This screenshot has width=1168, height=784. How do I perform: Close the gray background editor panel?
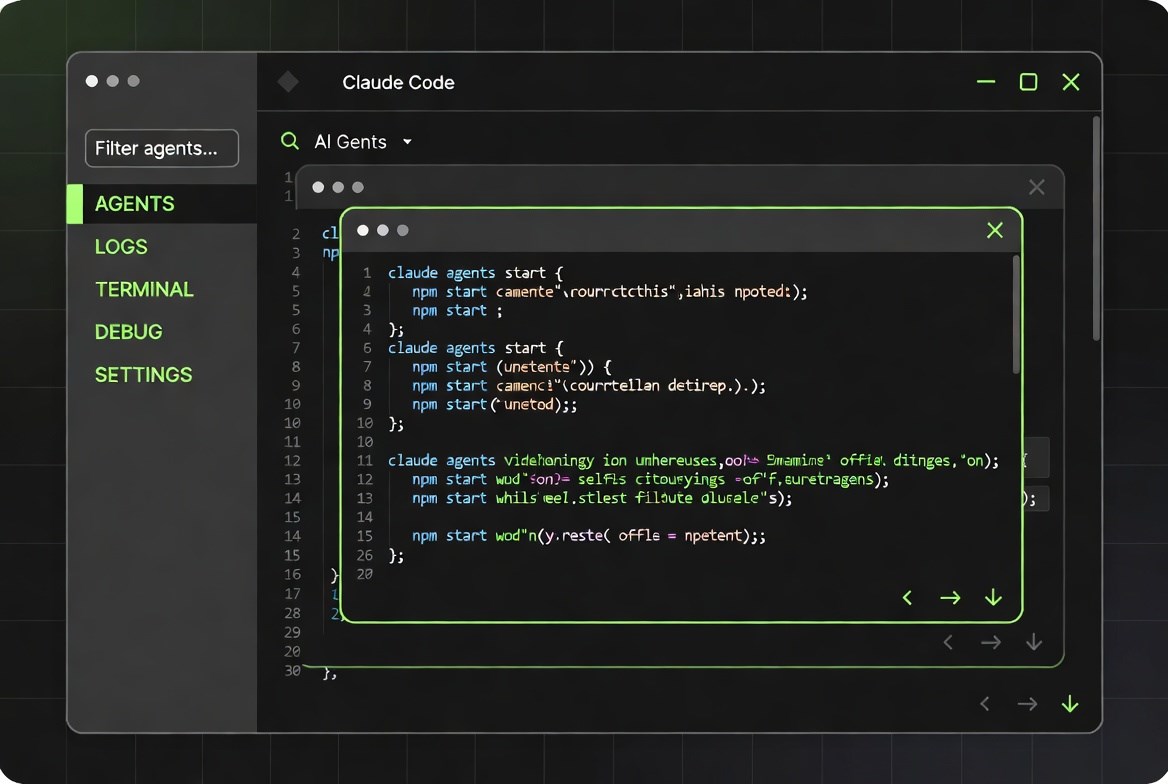tap(1036, 187)
